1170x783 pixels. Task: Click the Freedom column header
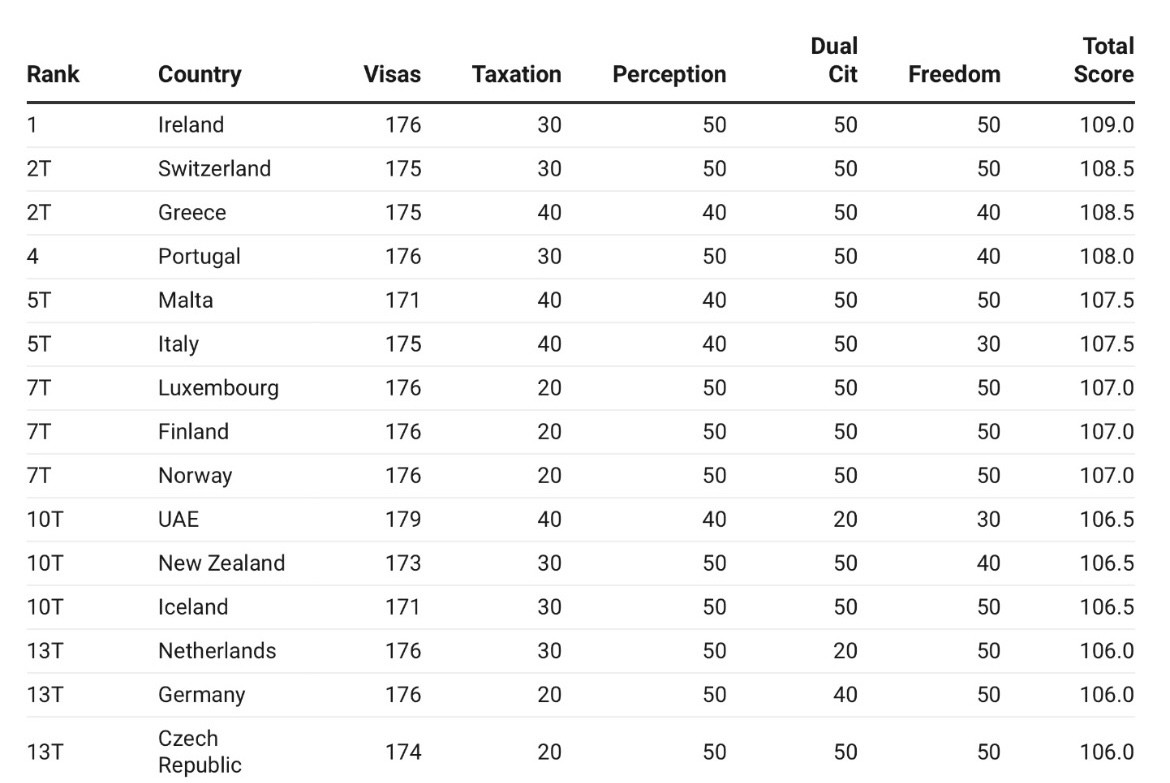[x=954, y=74]
